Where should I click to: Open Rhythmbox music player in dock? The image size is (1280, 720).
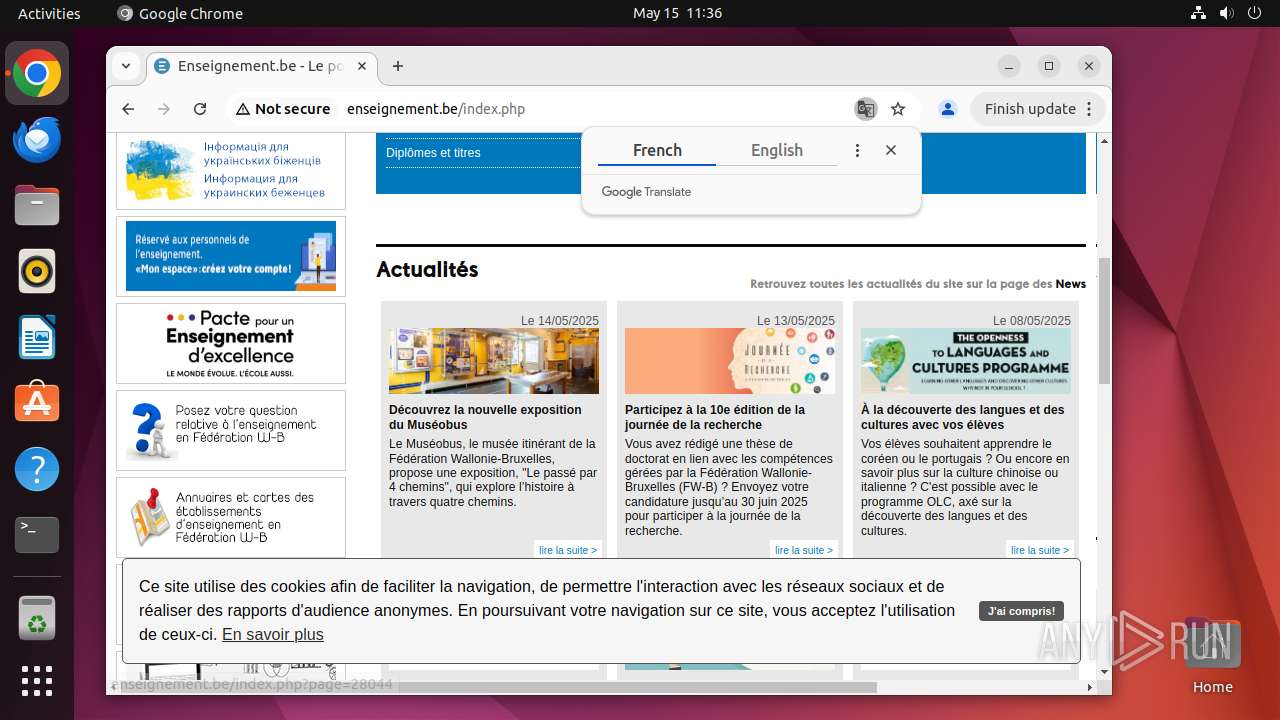[x=37, y=271]
